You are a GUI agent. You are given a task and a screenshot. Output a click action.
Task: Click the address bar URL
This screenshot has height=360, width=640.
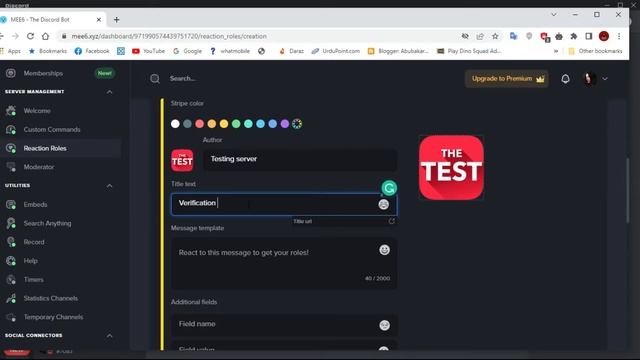click(169, 36)
